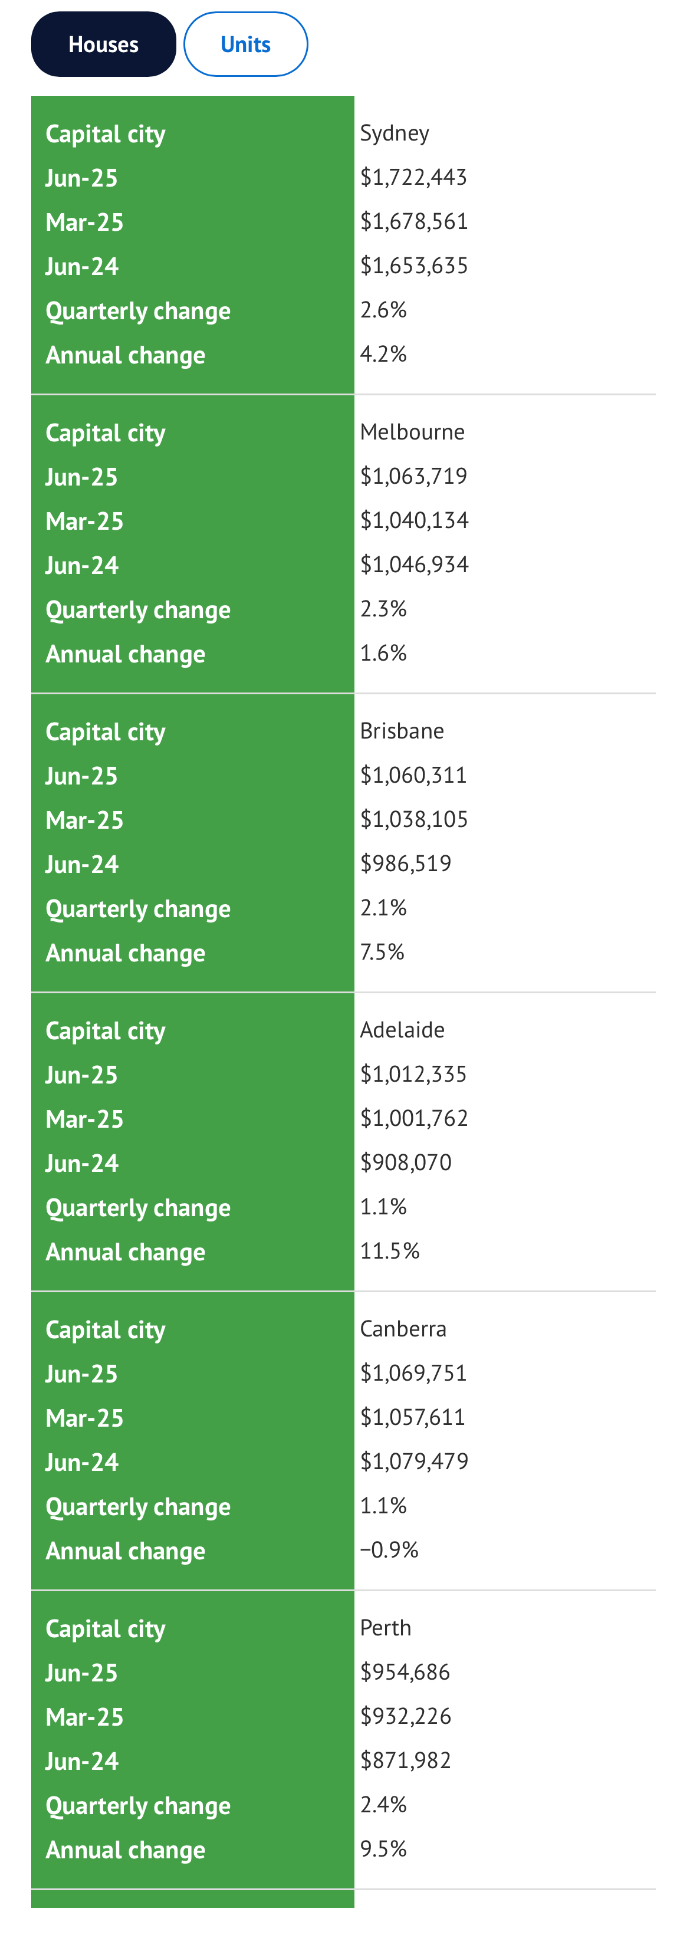Image resolution: width=674 pixels, height=1937 pixels.
Task: Click Adelaide's annual change value 11.5%
Action: click(390, 1252)
